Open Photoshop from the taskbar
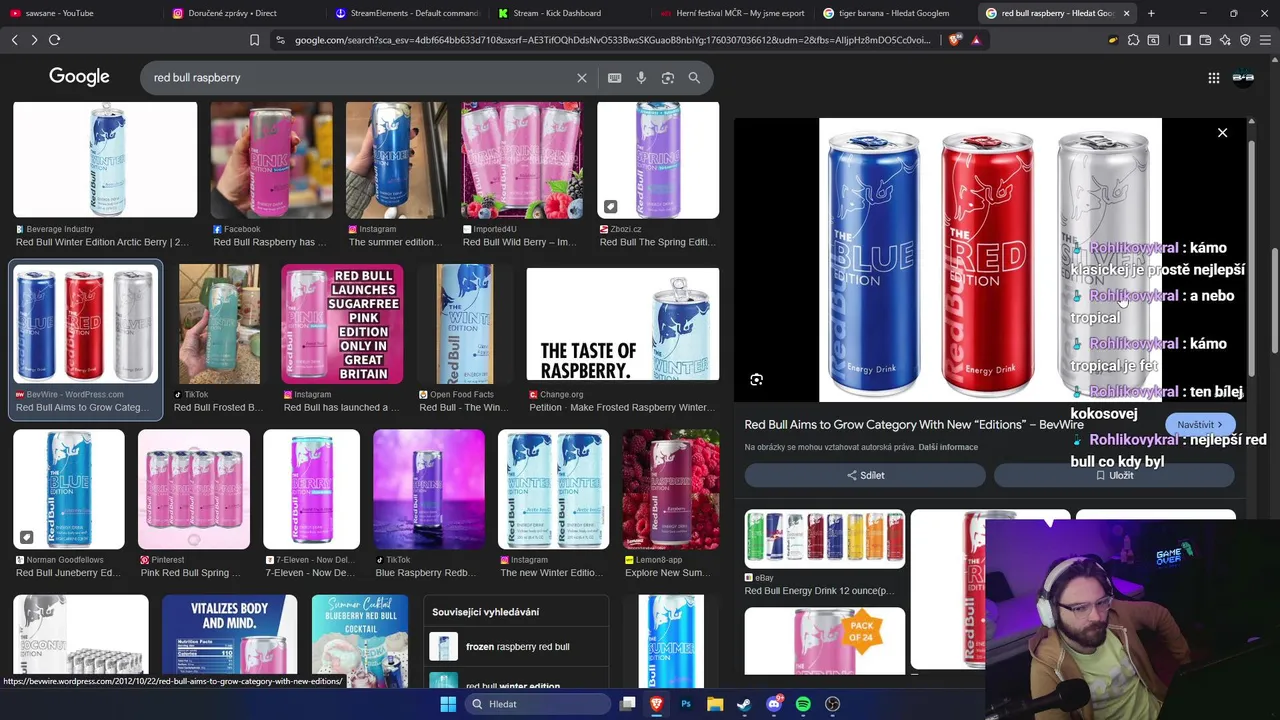The width and height of the screenshot is (1280, 720). pyautogui.click(x=686, y=704)
